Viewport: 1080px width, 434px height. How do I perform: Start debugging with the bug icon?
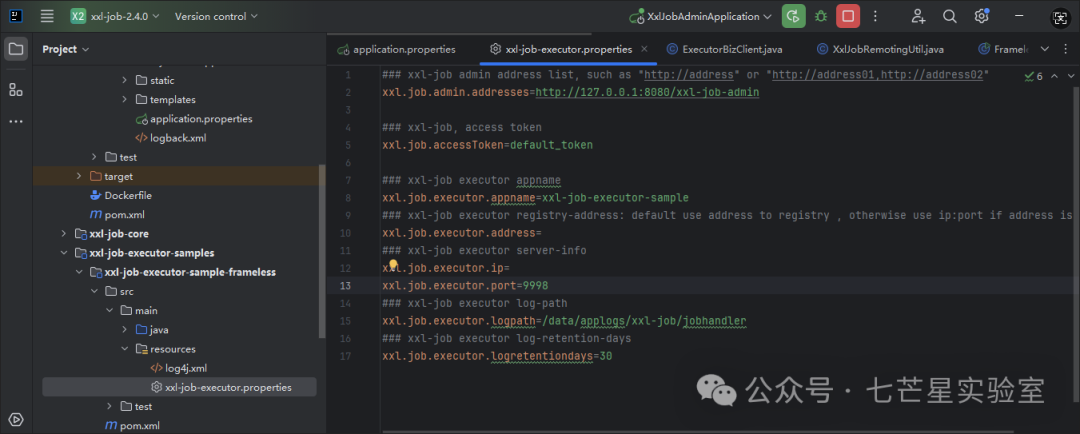pos(821,16)
